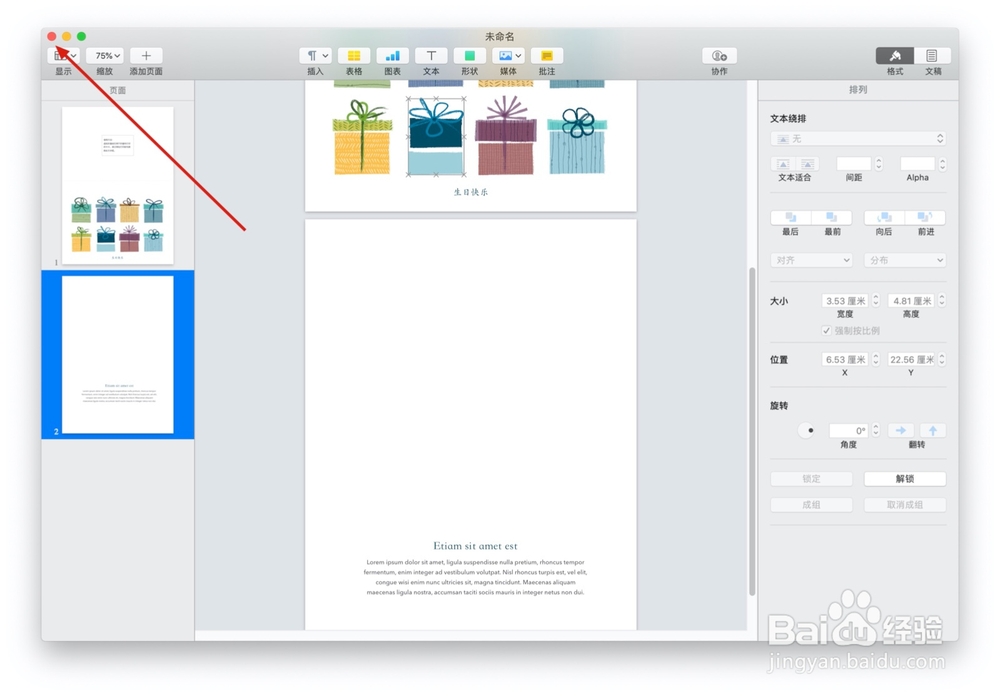This screenshot has width=1000, height=696.
Task: Click the rotation angle dial
Action: point(806,431)
